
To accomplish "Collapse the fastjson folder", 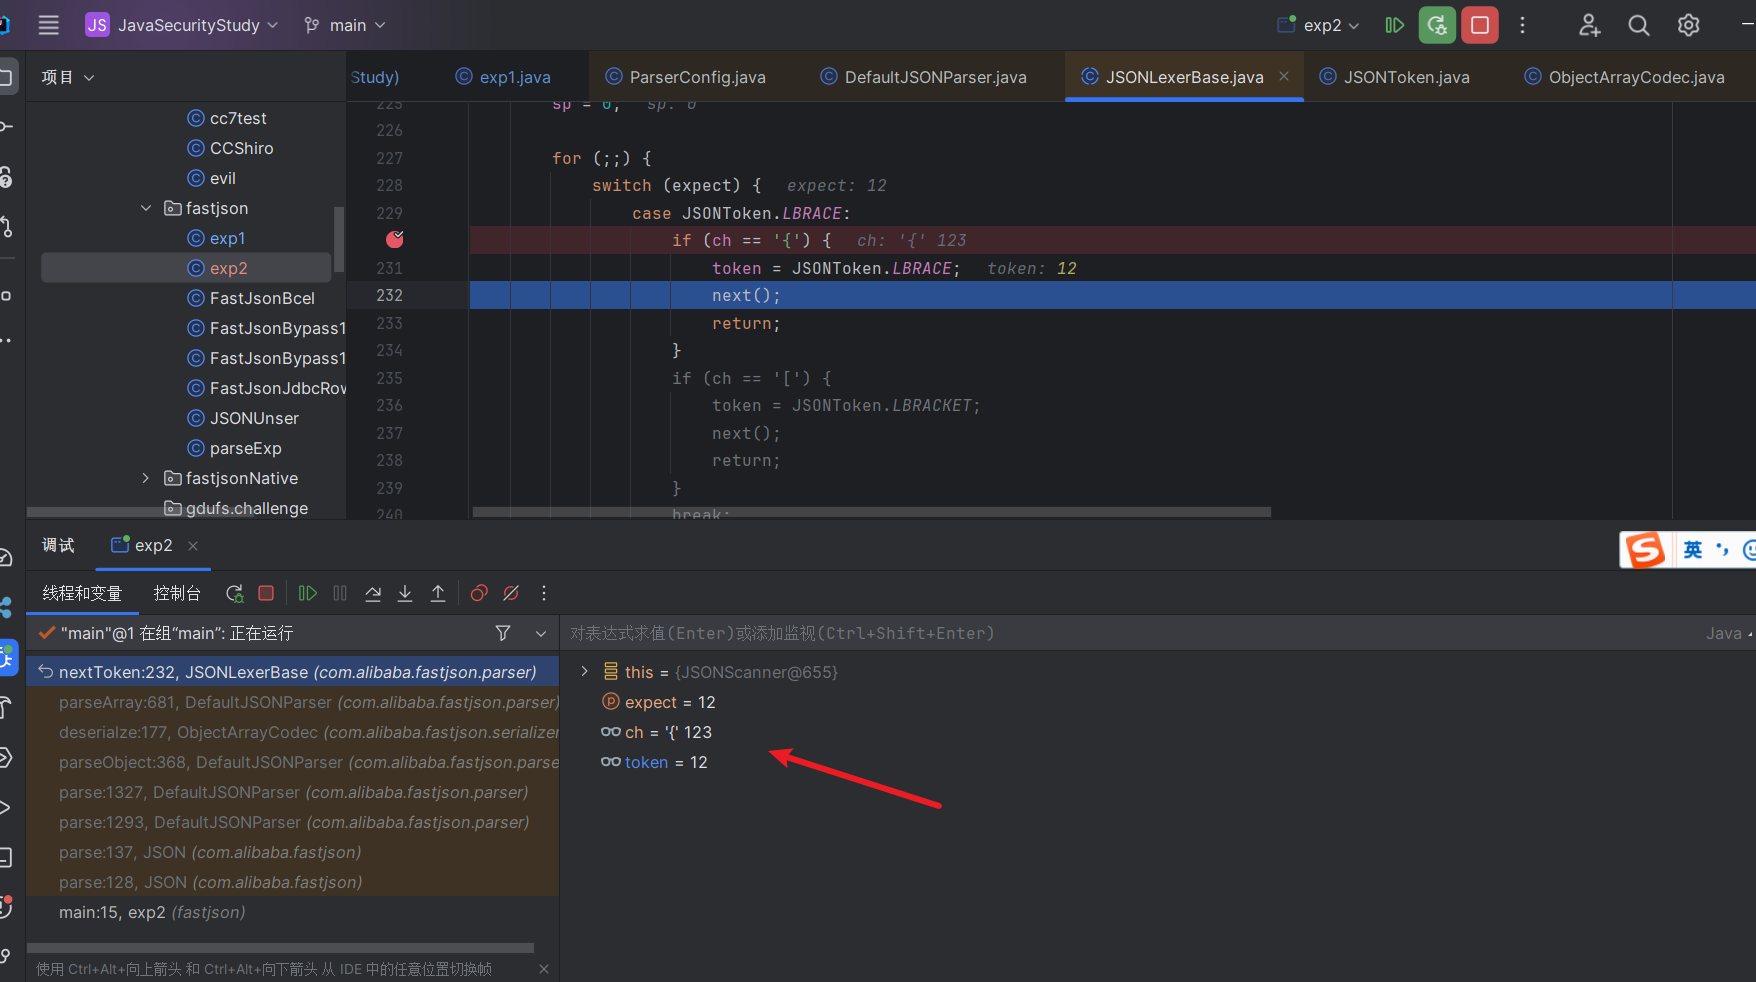I will coord(146,208).
